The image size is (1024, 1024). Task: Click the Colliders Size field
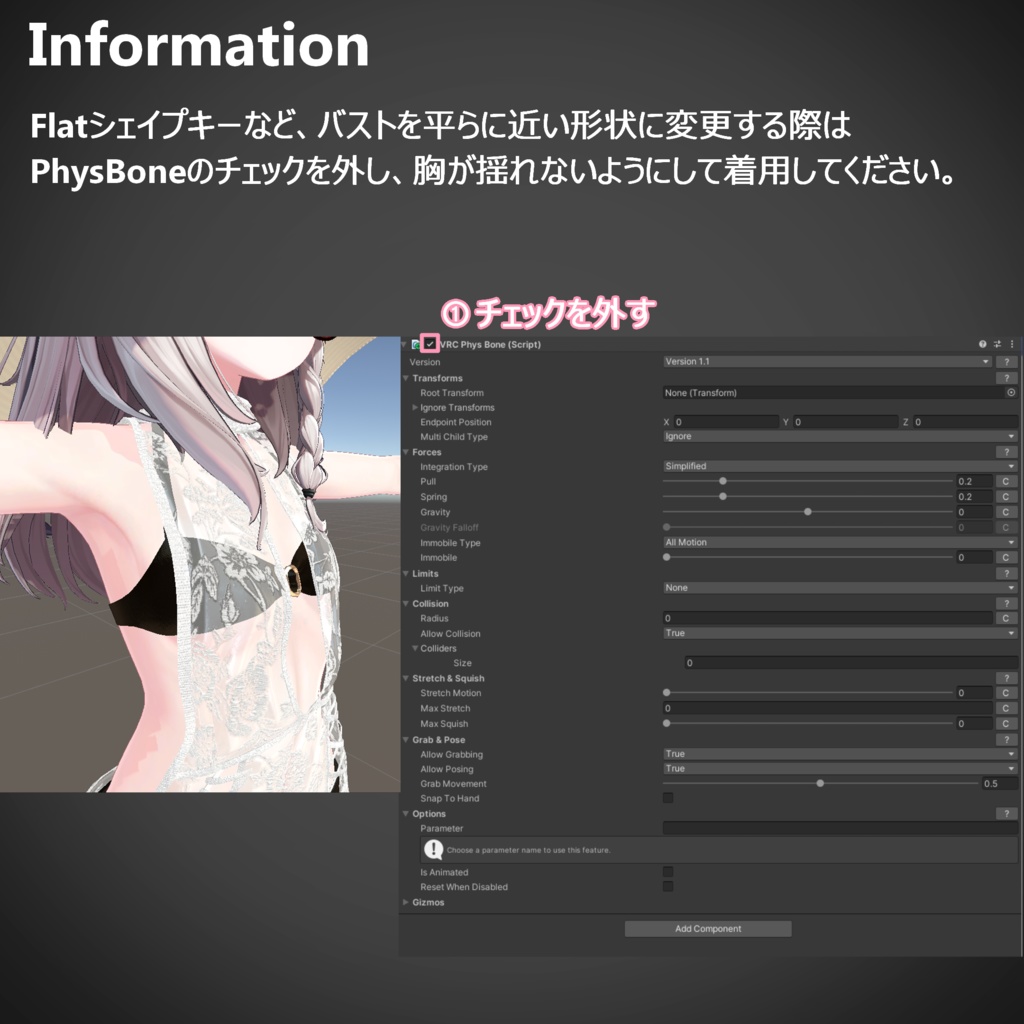pyautogui.click(x=851, y=663)
